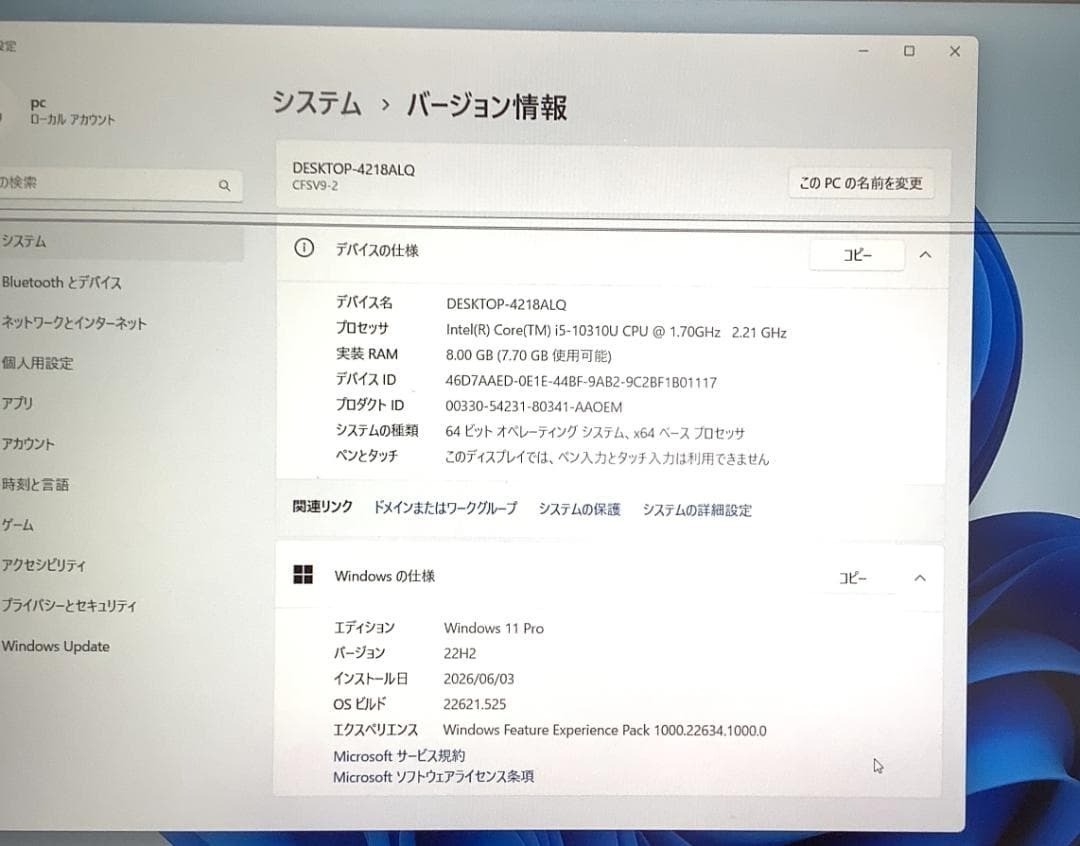Click この PC の名前を変更 button
The image size is (1080, 846).
[860, 183]
